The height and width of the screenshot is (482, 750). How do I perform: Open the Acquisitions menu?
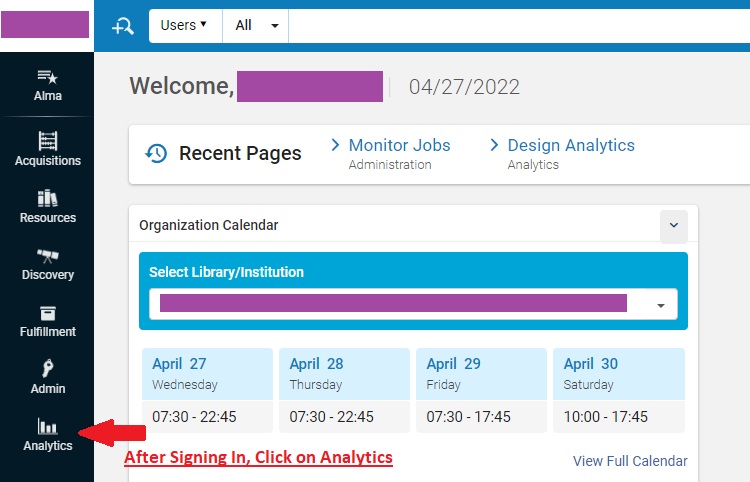point(47,149)
